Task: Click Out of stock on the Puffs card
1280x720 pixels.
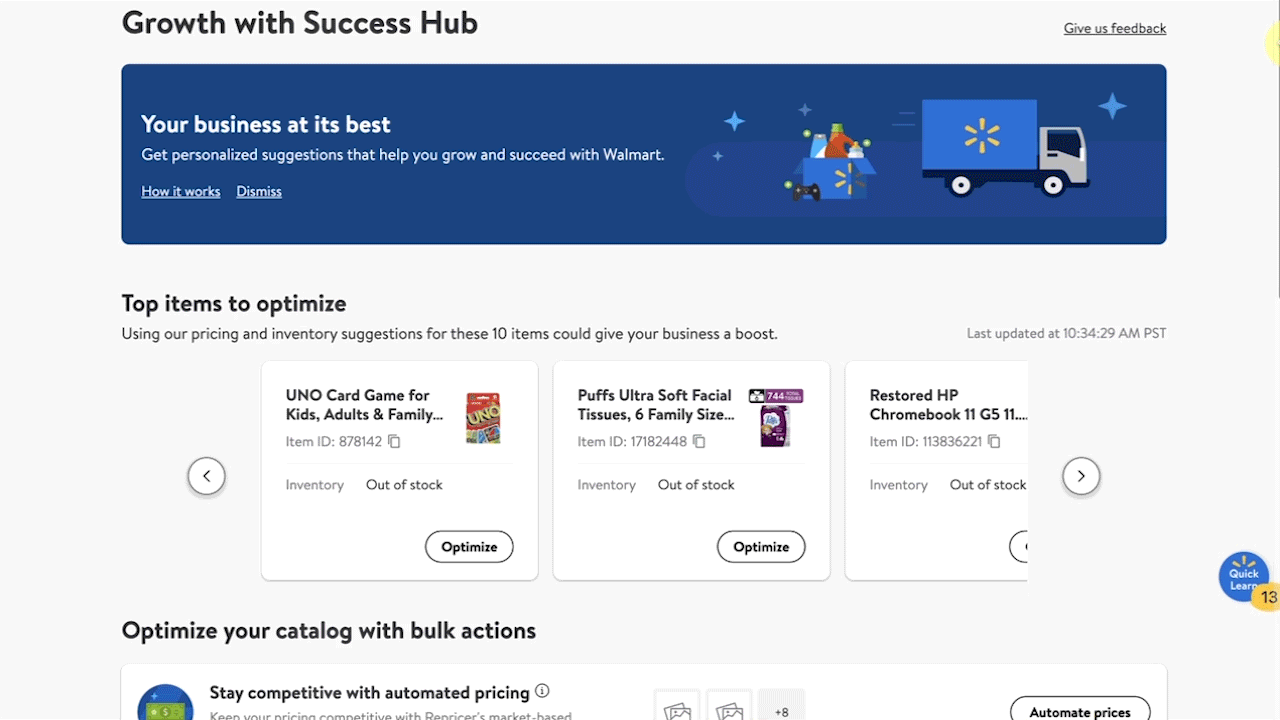Action: point(696,485)
